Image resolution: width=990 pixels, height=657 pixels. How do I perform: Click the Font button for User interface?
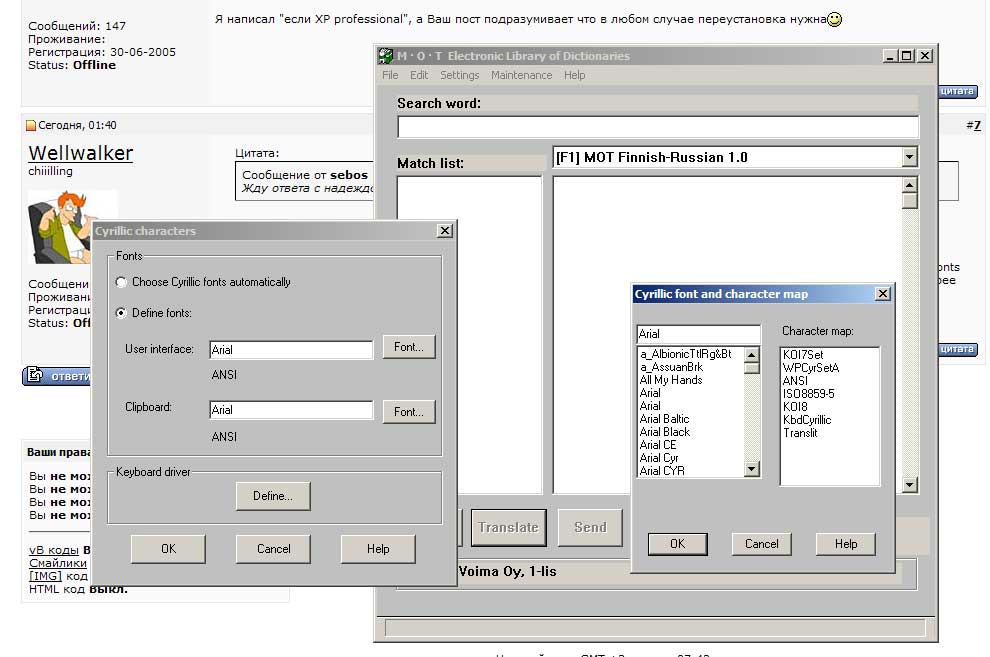point(409,347)
